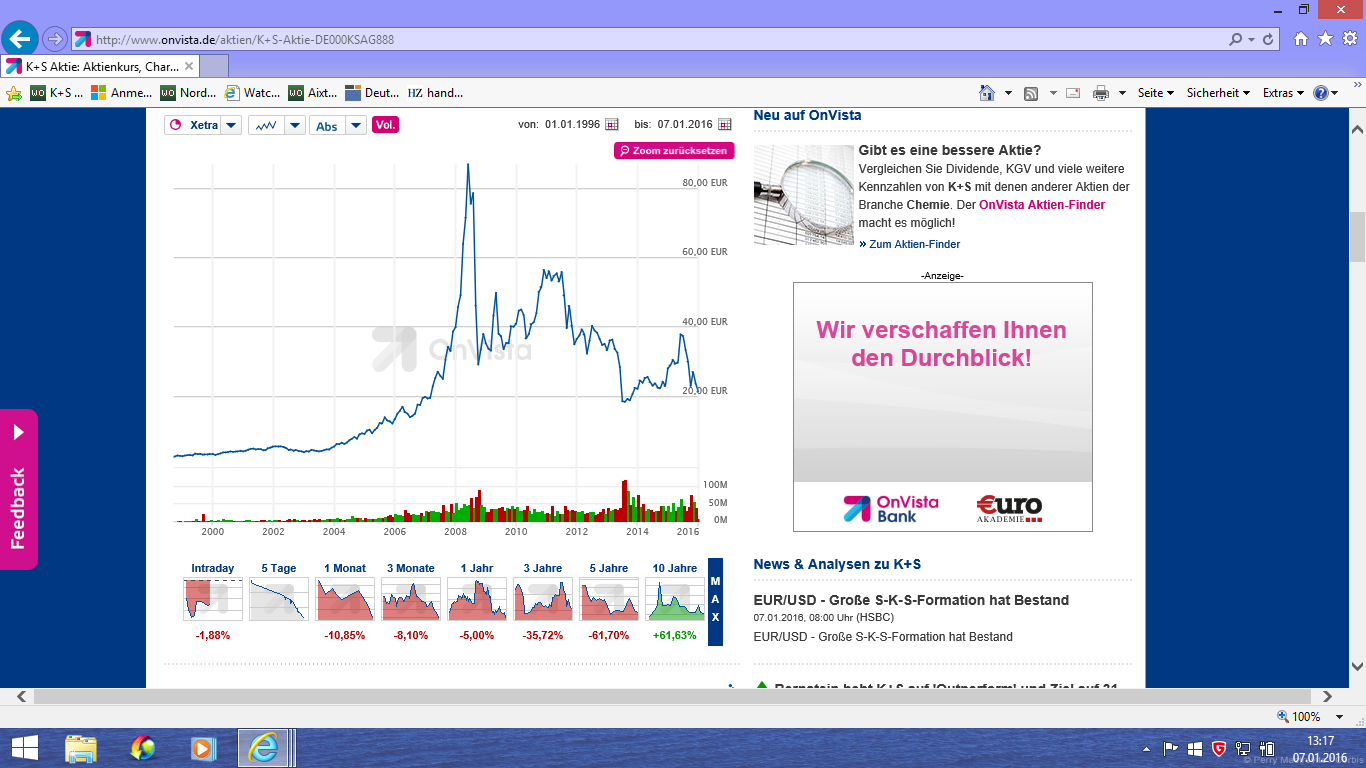Open the EUR/USD S-K-S-Formation news headline
Image resolution: width=1366 pixels, height=768 pixels.
pyautogui.click(x=911, y=600)
